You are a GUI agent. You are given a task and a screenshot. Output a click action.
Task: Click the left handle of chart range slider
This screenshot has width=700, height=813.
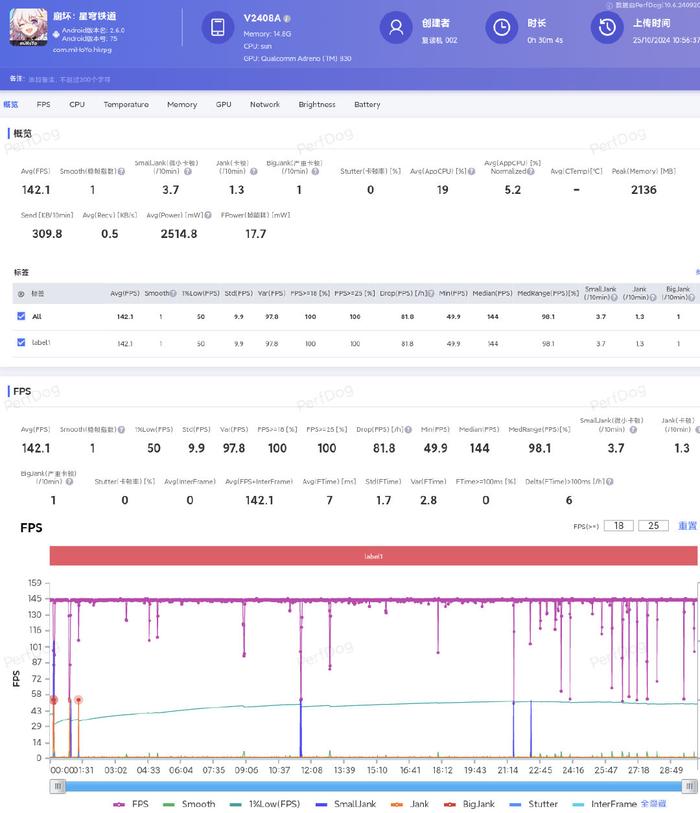click(58, 786)
